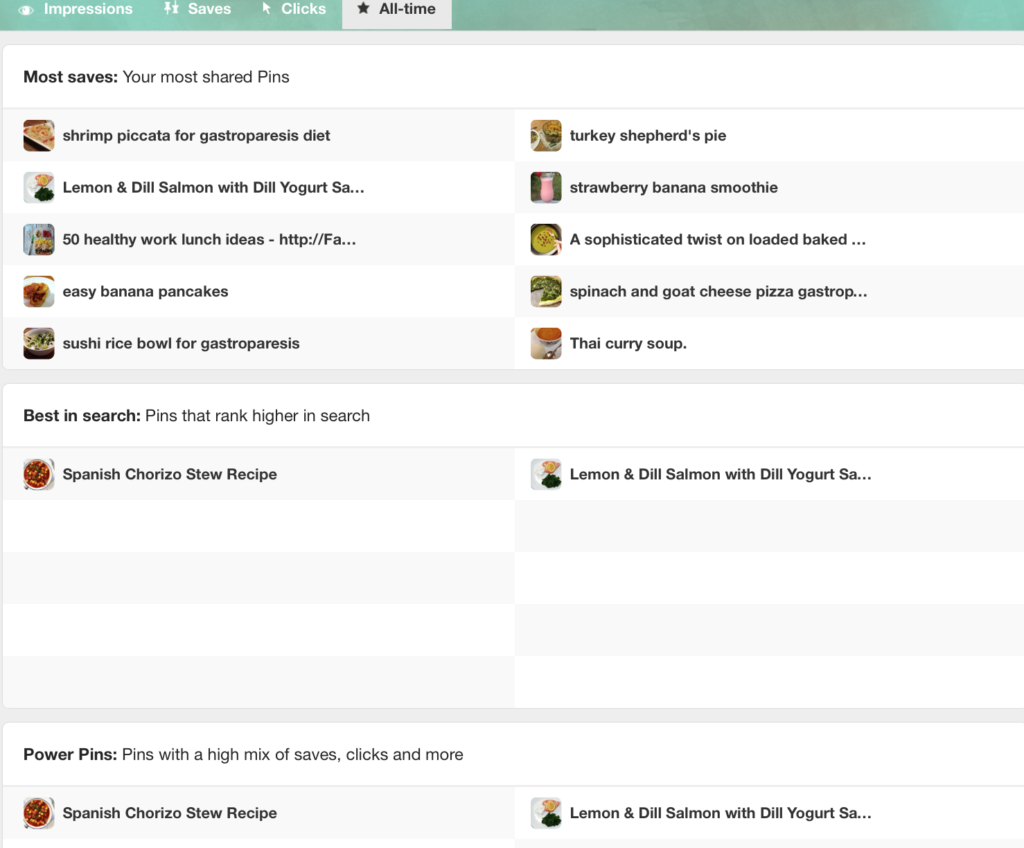Image resolution: width=1024 pixels, height=848 pixels.
Task: Click Spanish Chorizo Stew Recipe in Best in search
Action: click(x=169, y=475)
